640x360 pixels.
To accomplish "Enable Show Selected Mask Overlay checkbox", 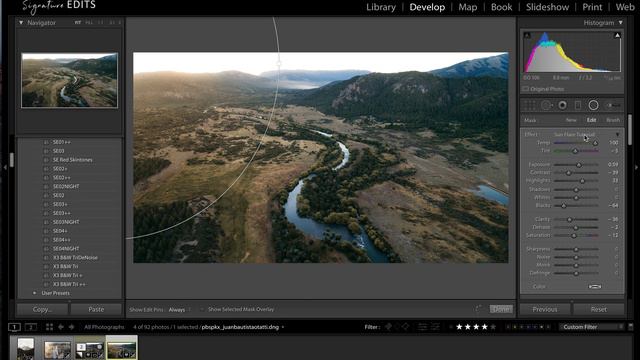I will (x=202, y=309).
